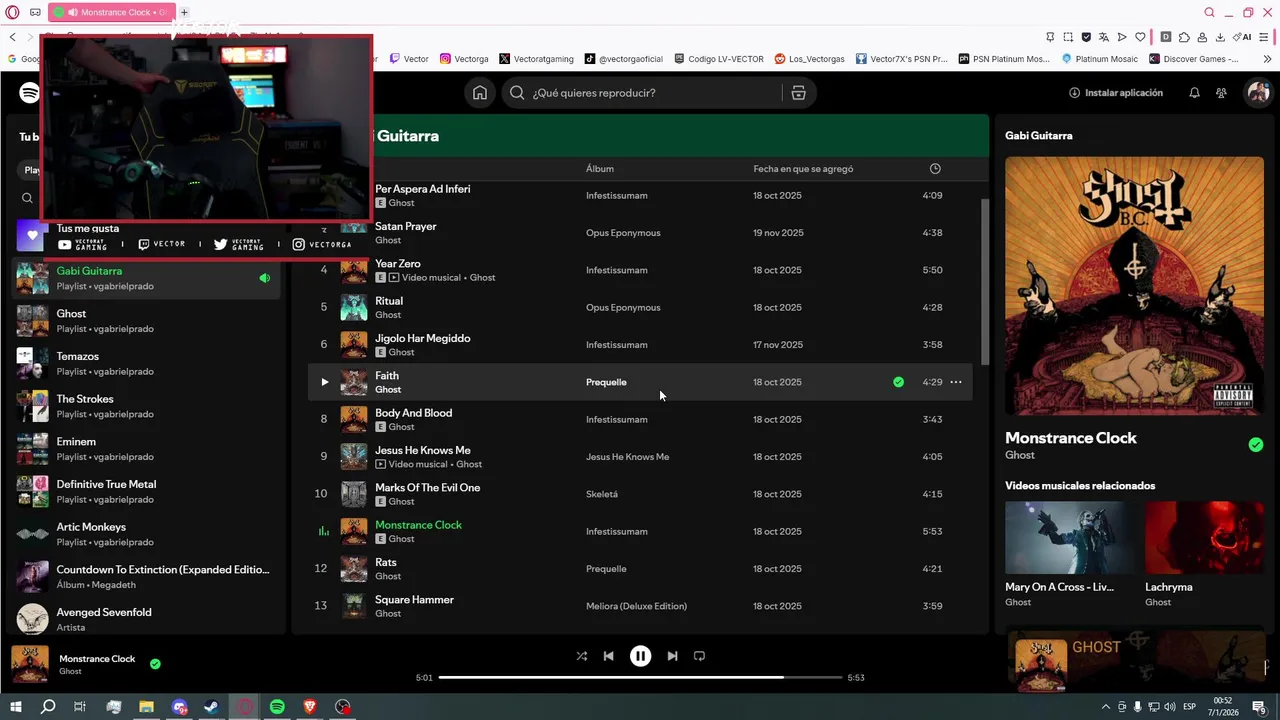Viewport: 1280px width, 720px height.
Task: Open the Temazos playlist
Action: pos(146,364)
